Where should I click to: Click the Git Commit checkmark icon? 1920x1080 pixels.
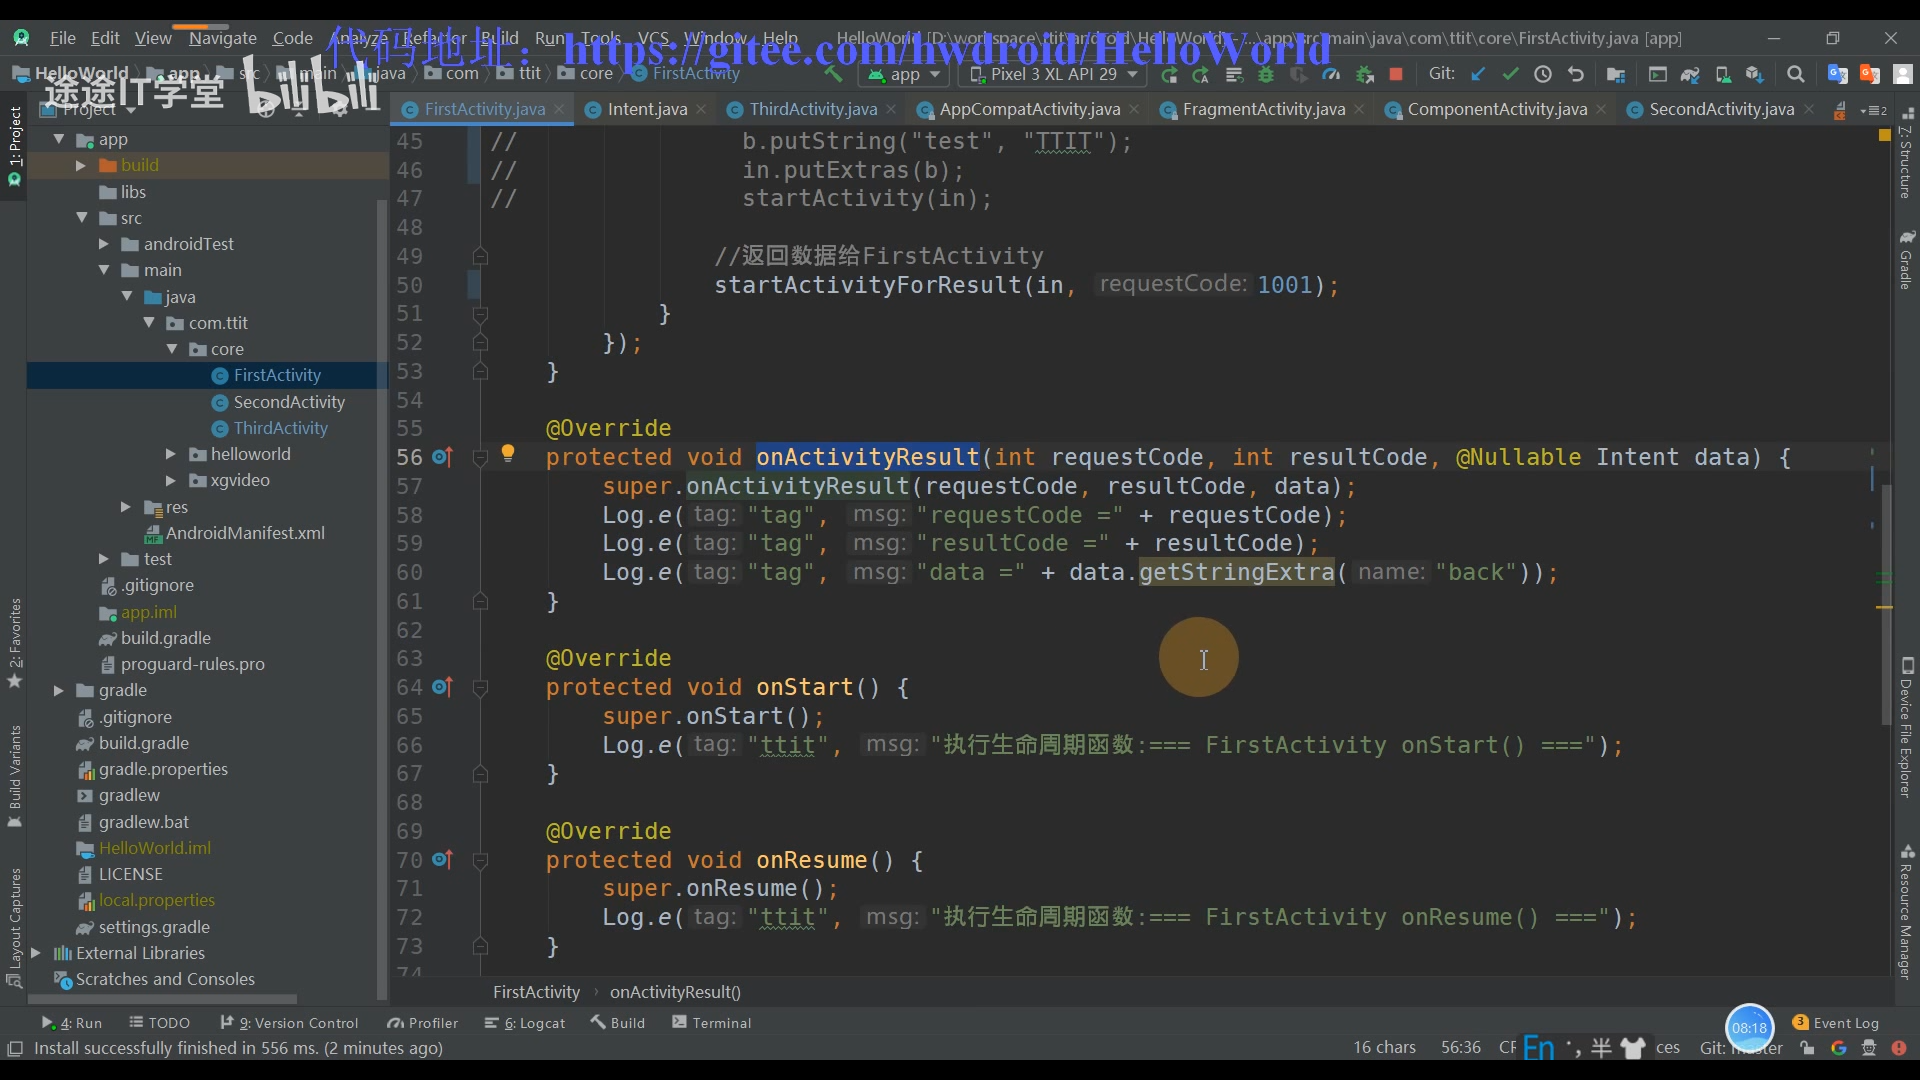coord(1510,74)
